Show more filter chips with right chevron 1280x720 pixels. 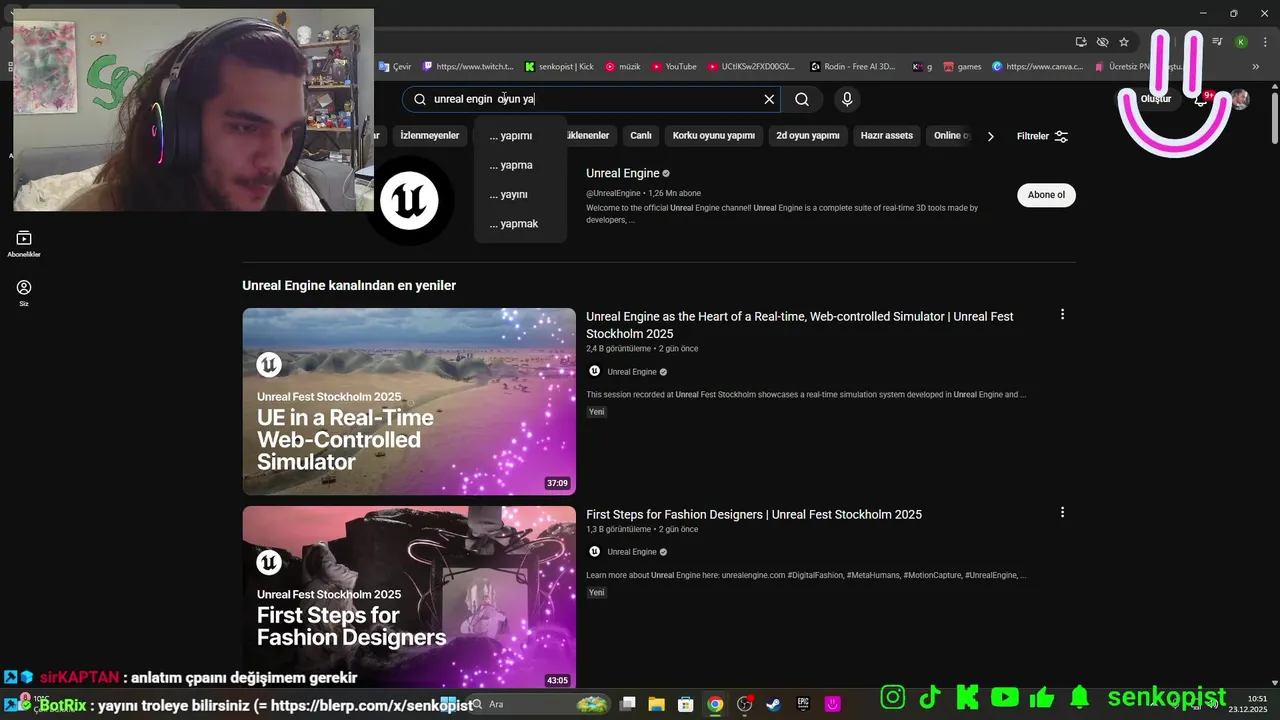(991, 136)
